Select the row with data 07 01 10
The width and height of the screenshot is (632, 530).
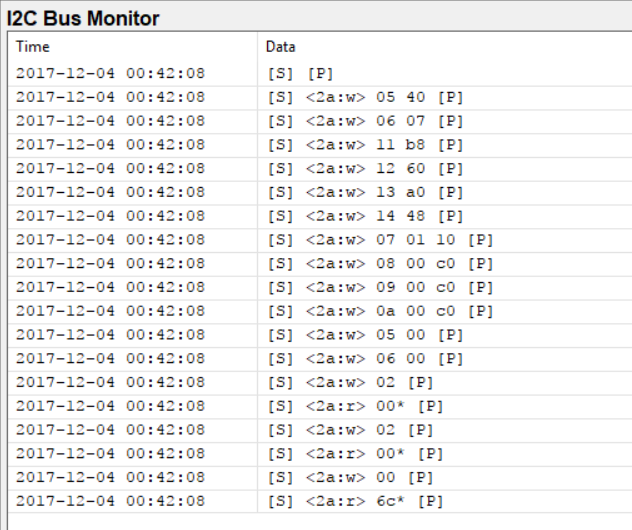pyautogui.click(x=380, y=241)
